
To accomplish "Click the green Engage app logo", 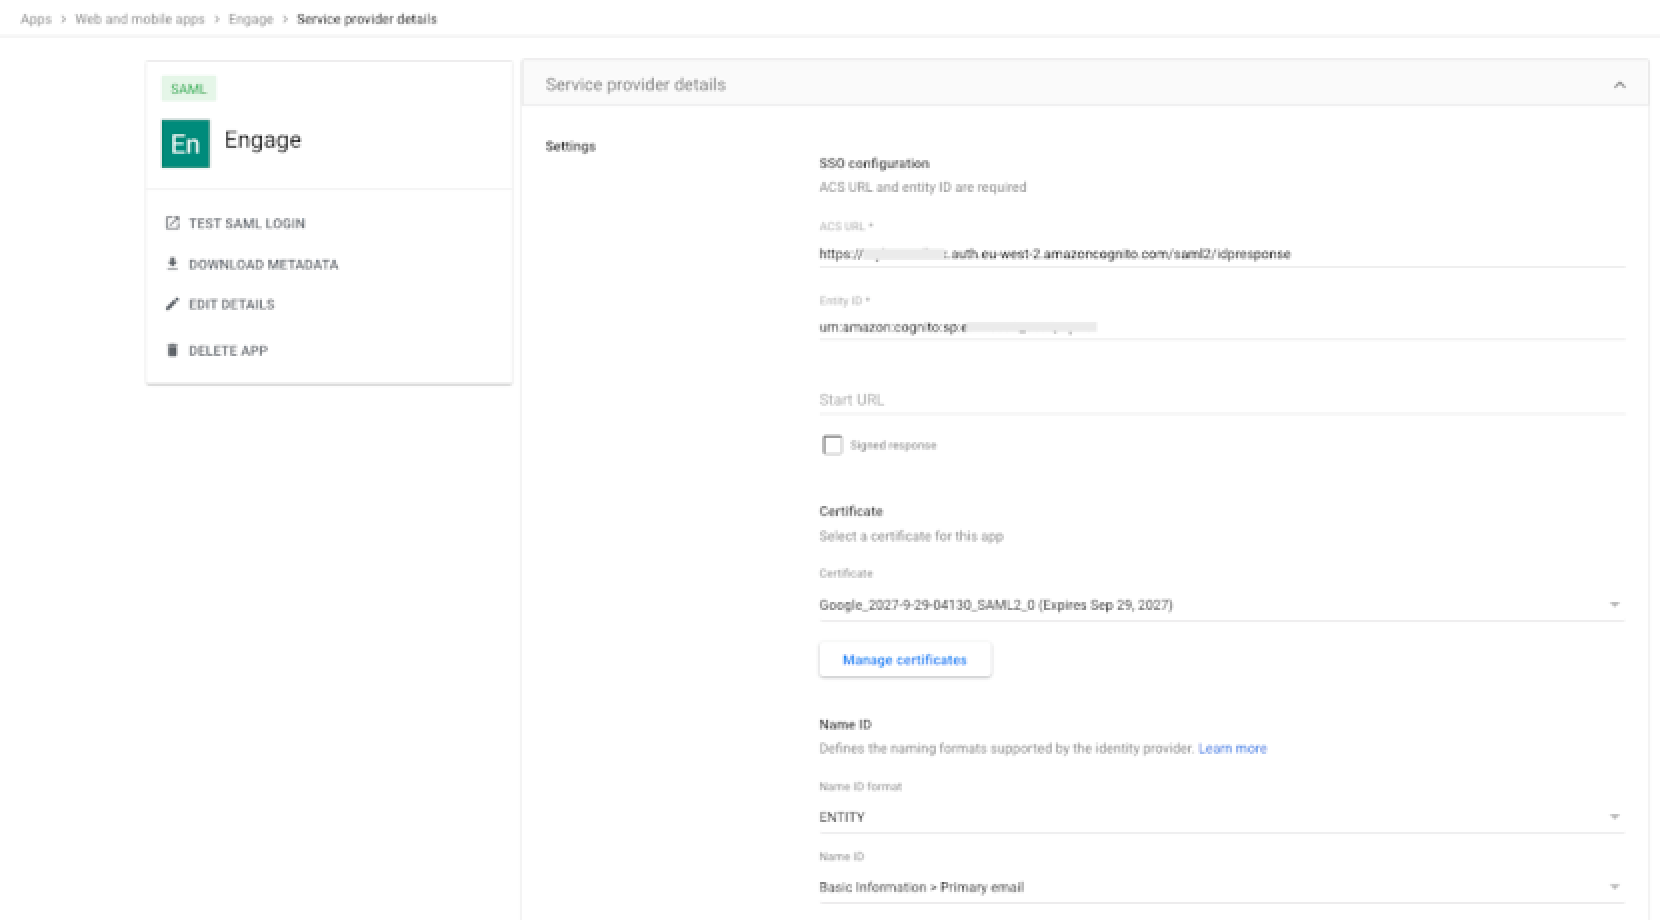I will point(186,144).
